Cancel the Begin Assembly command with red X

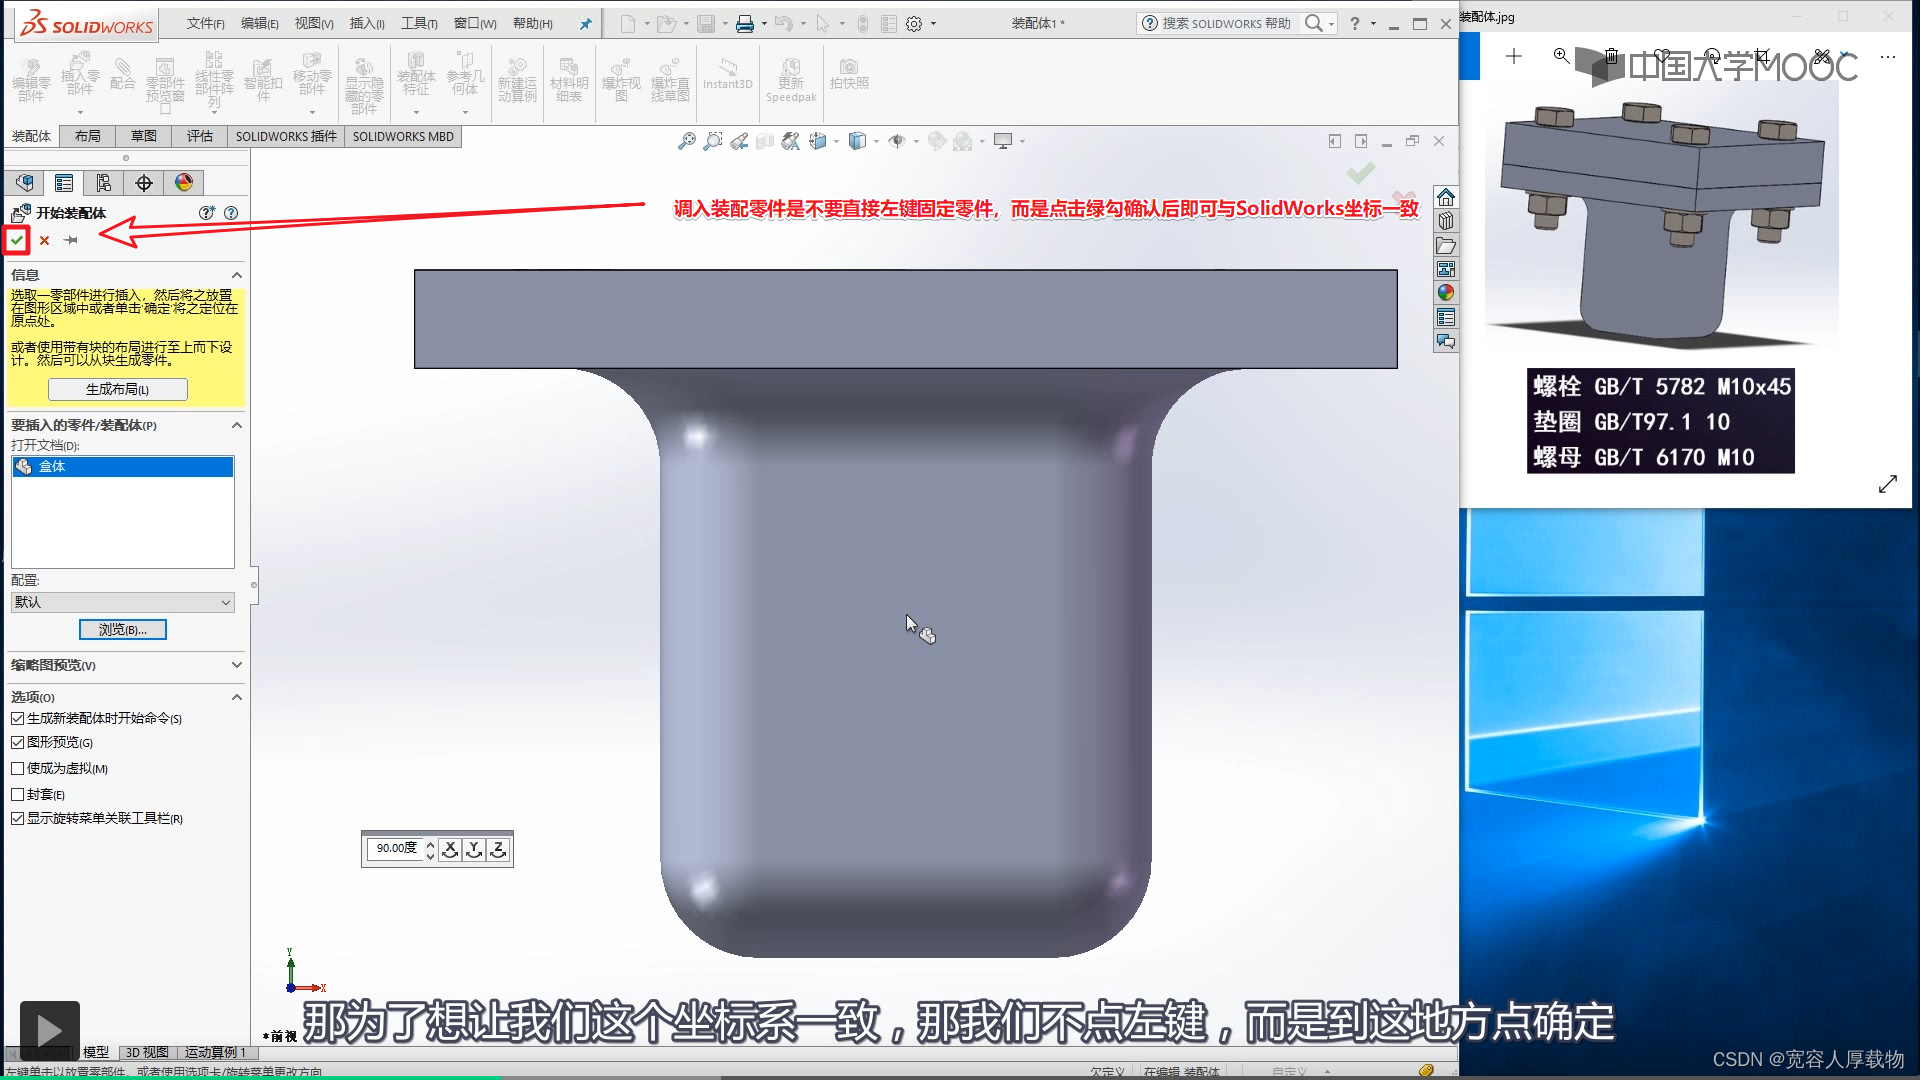(x=44, y=240)
